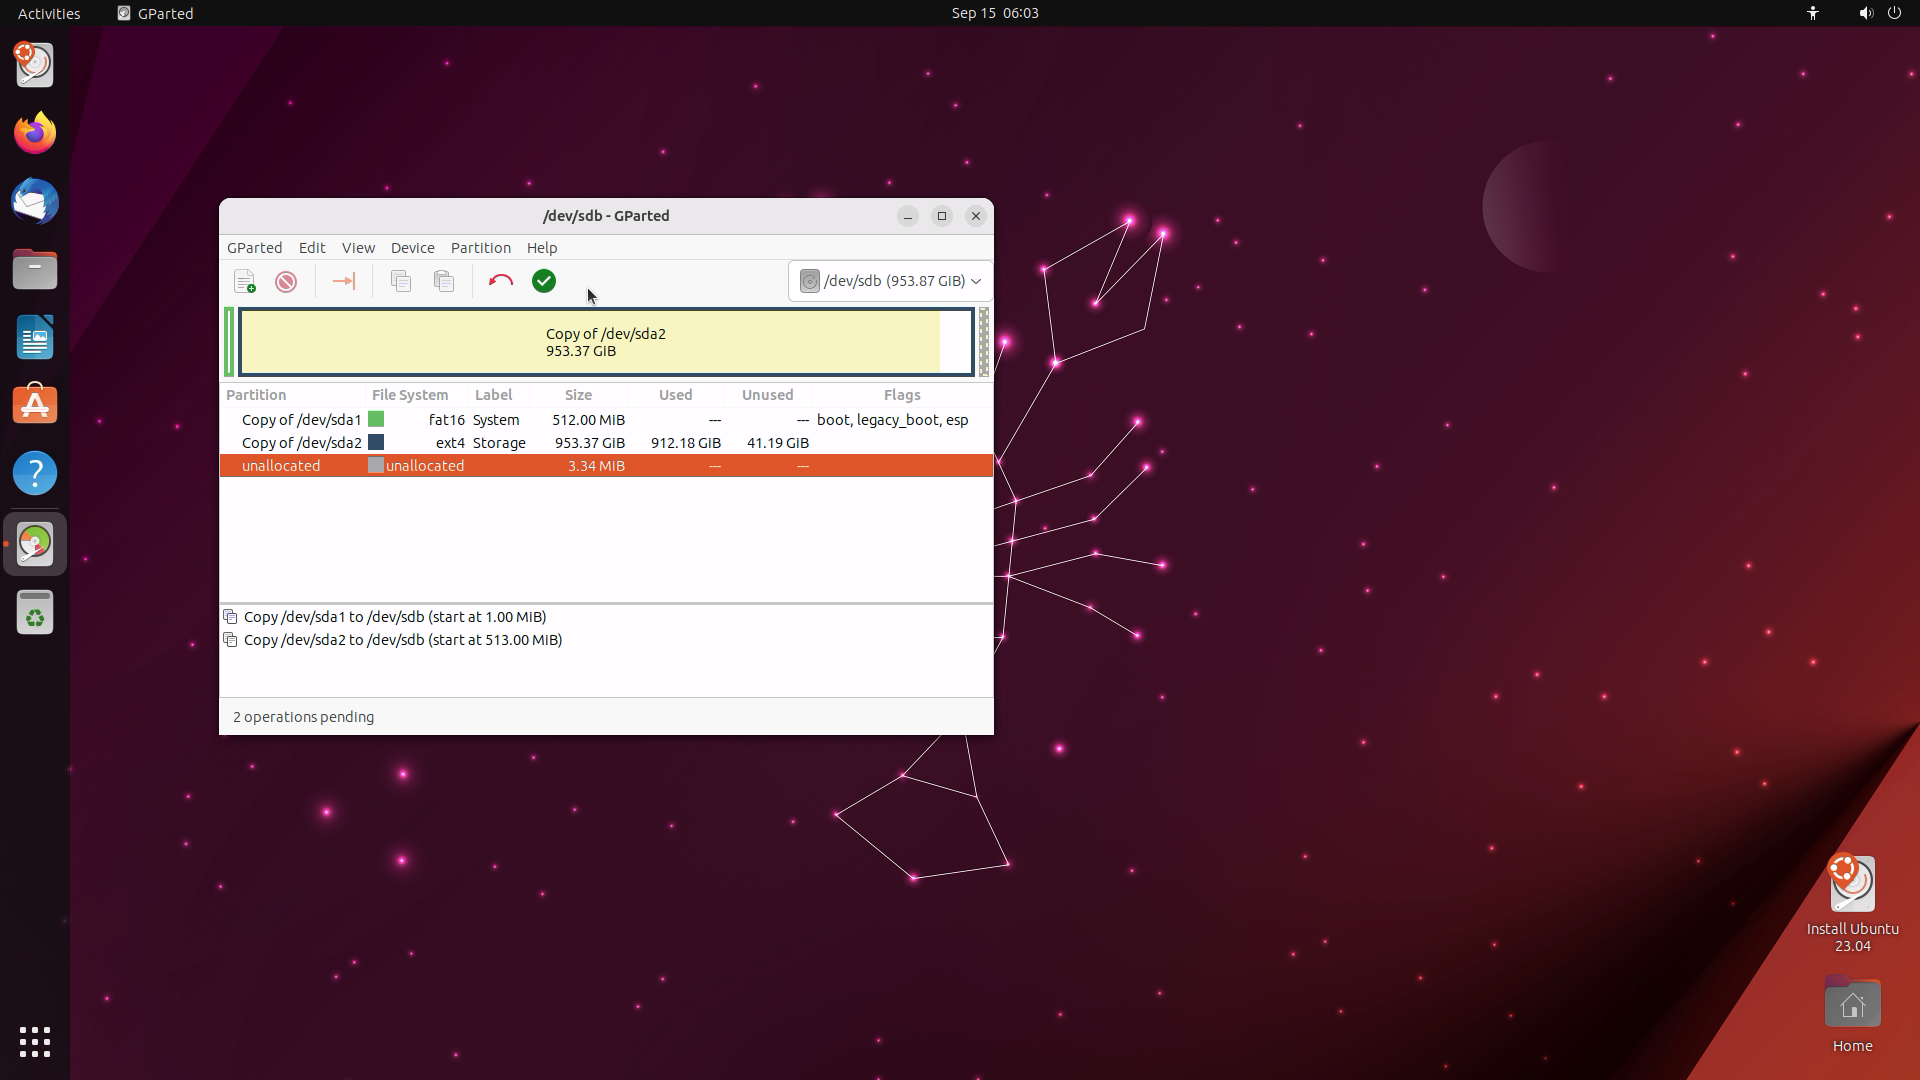Open the clock showing Sep 15 06:03
Screen dimensions: 1920x1080
(995, 13)
